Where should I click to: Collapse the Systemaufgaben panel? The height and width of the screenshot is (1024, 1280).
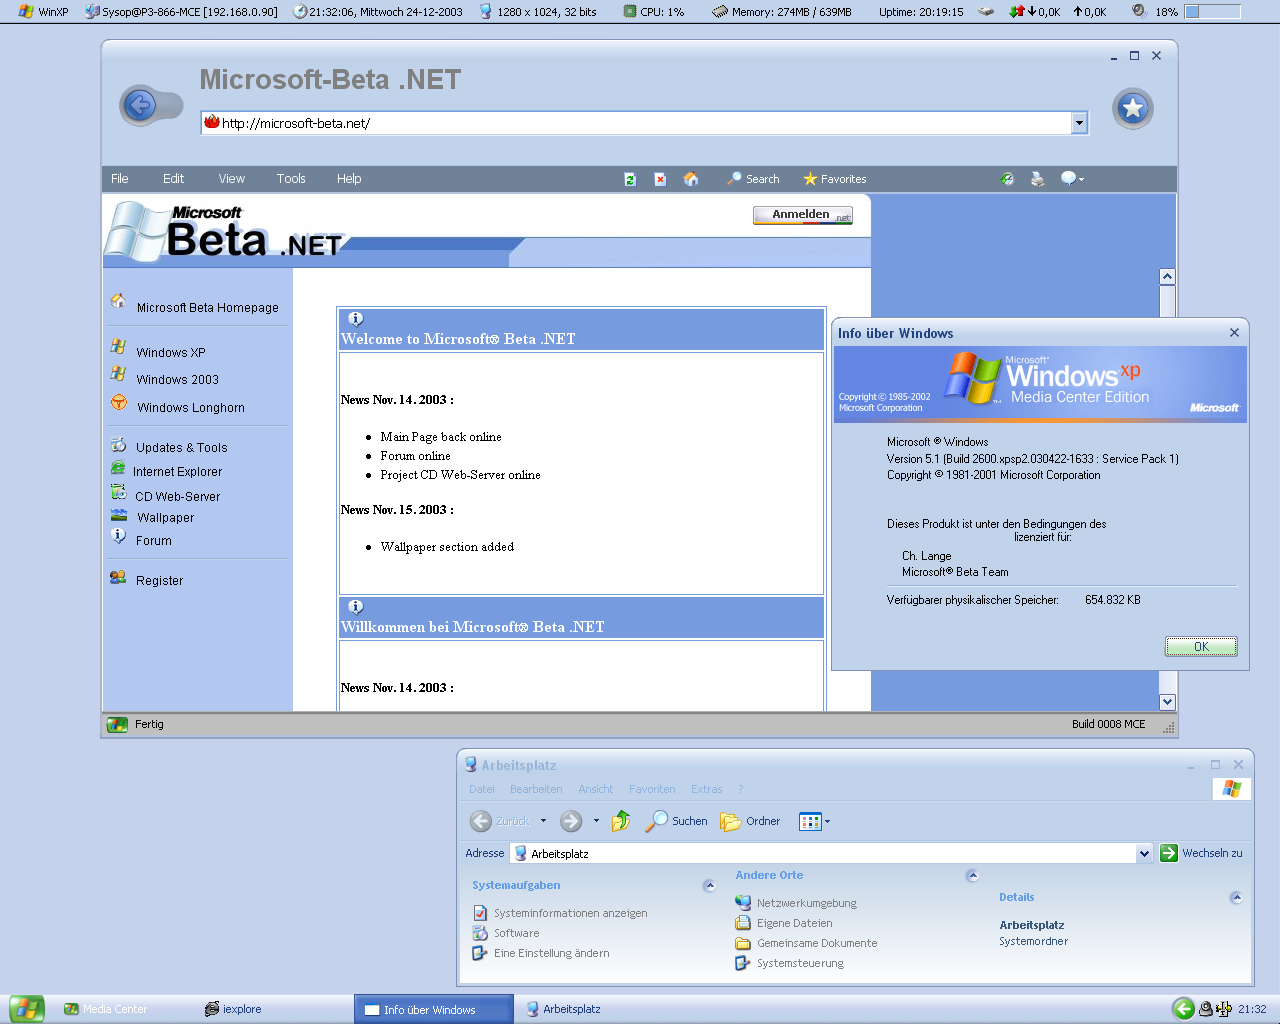pyautogui.click(x=709, y=885)
